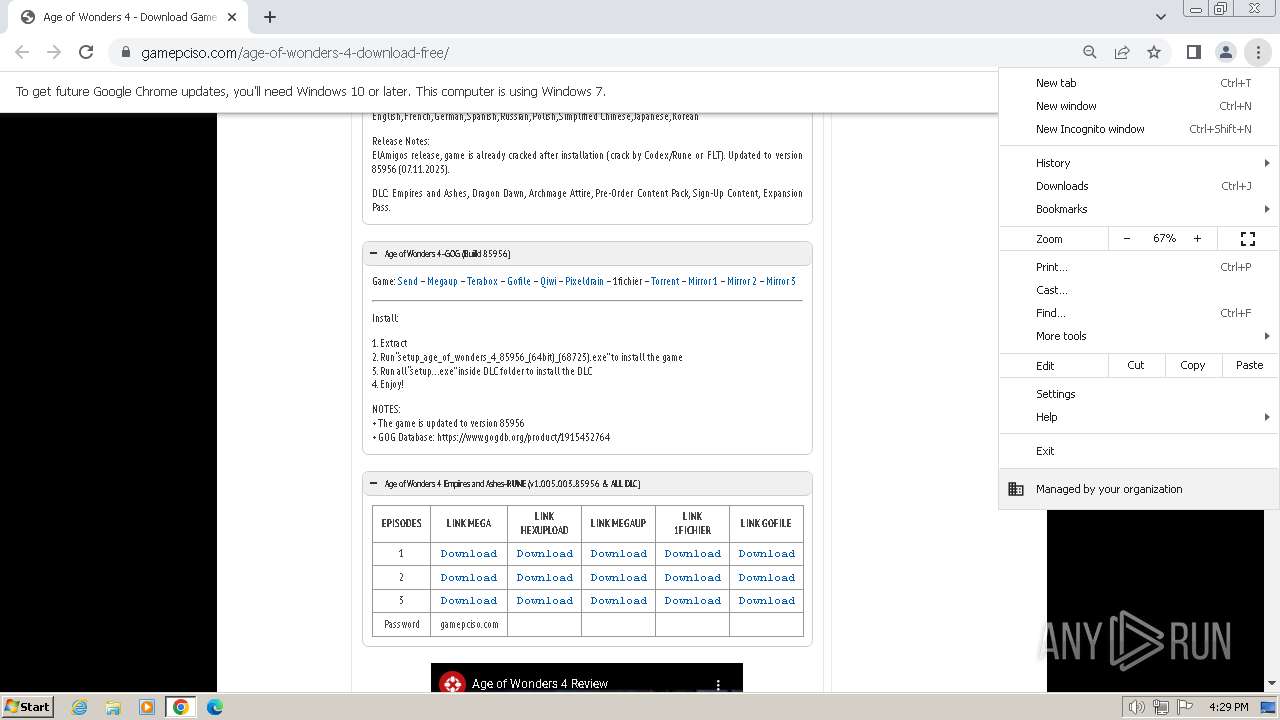Exit Chrome from the menu

pyautogui.click(x=1139, y=451)
